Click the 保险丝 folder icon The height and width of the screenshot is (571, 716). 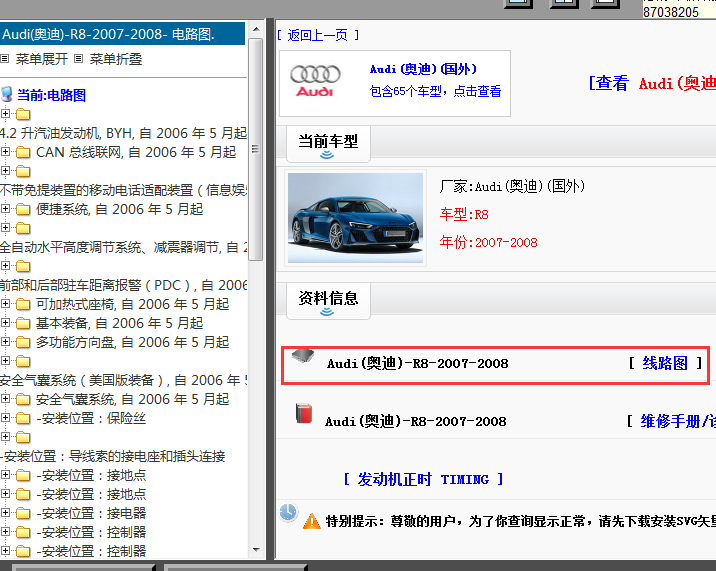coord(23,418)
